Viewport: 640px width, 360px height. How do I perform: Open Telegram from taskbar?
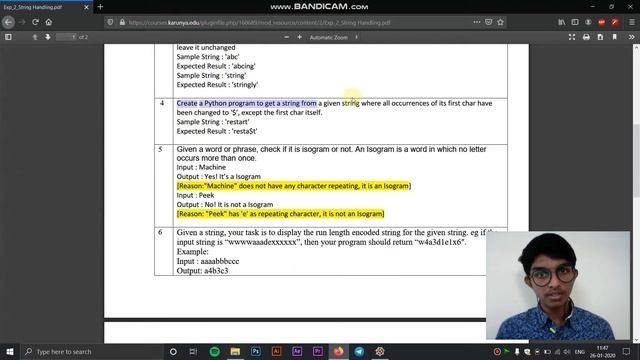[359, 351]
